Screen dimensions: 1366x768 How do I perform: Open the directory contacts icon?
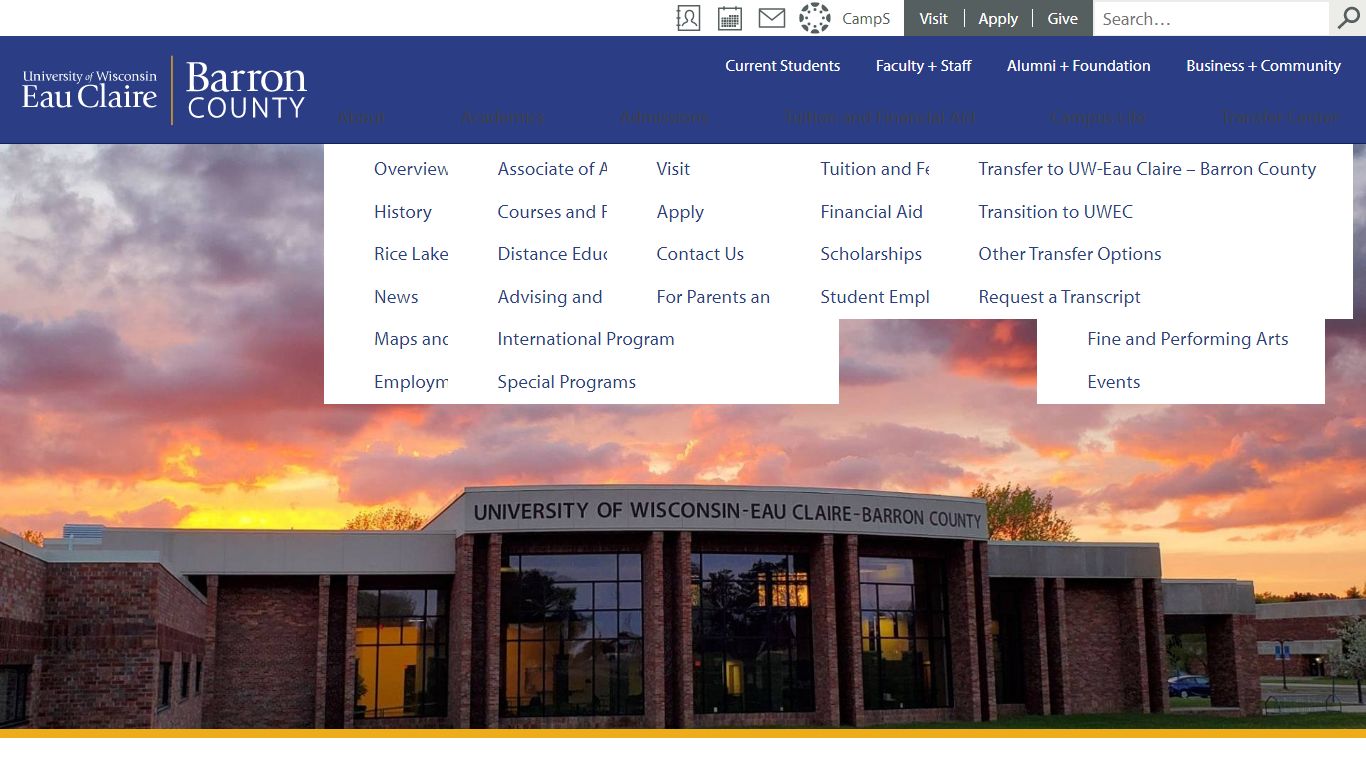tap(688, 18)
